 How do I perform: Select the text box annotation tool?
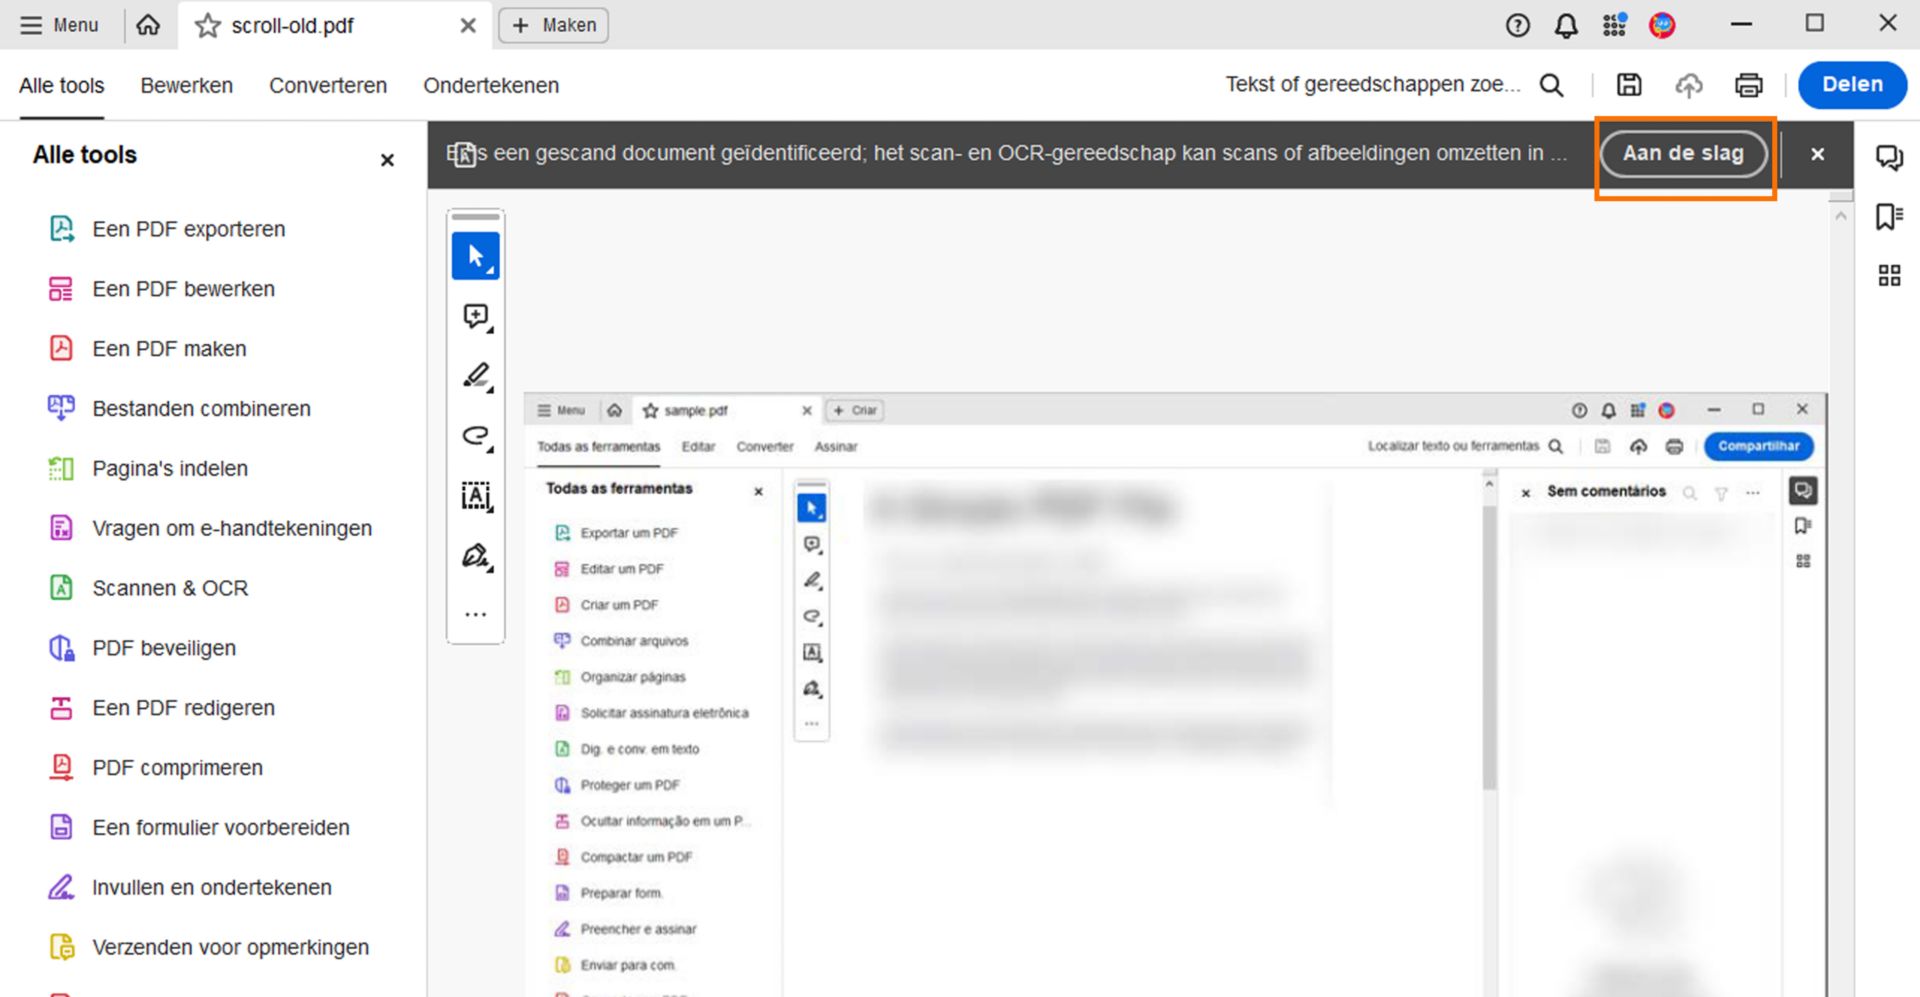point(476,497)
